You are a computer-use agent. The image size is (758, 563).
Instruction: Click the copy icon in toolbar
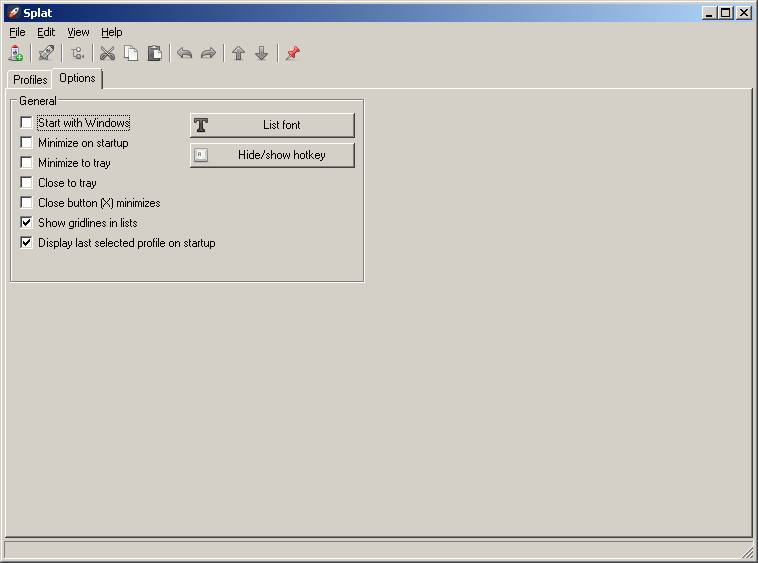point(131,54)
